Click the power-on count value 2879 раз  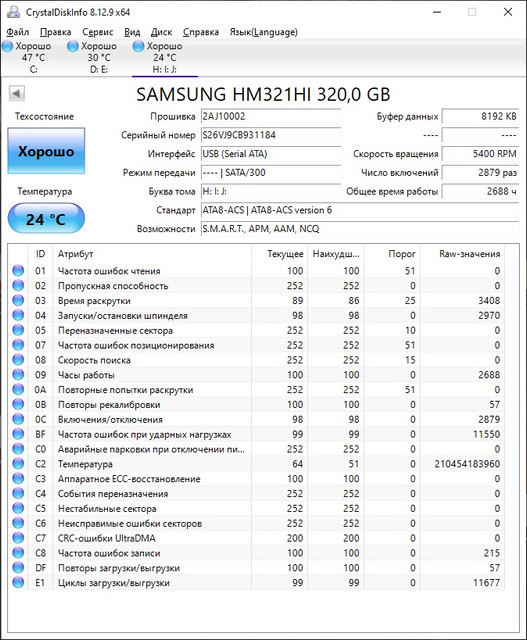[480, 173]
